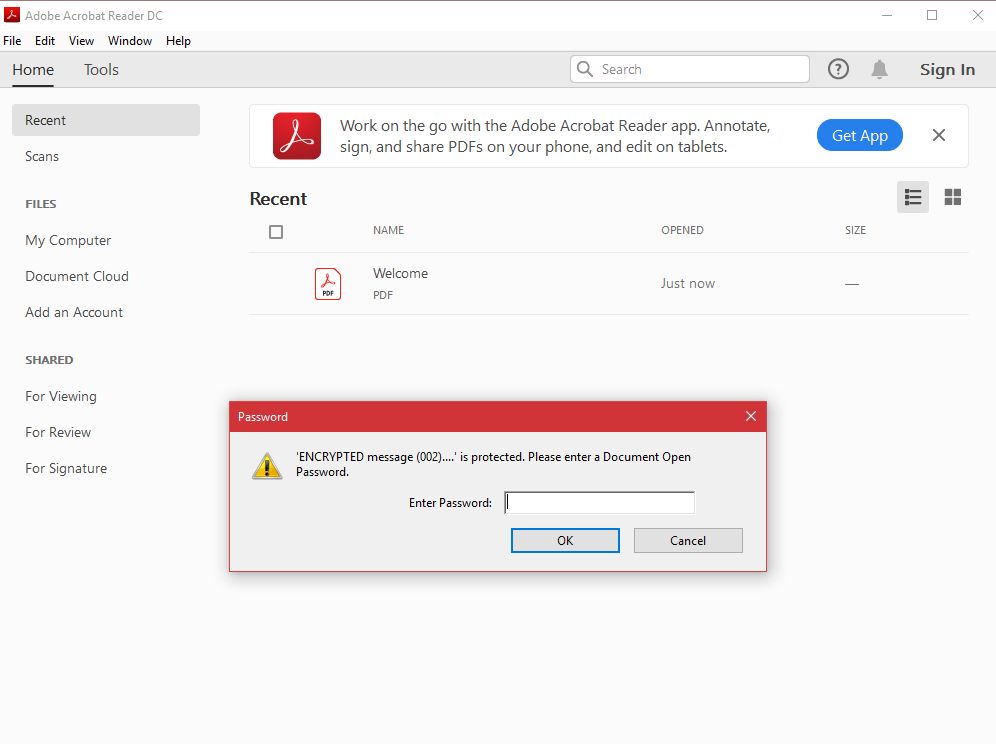Image resolution: width=996 pixels, height=744 pixels.
Task: Focus the Enter Password field
Action: point(599,503)
